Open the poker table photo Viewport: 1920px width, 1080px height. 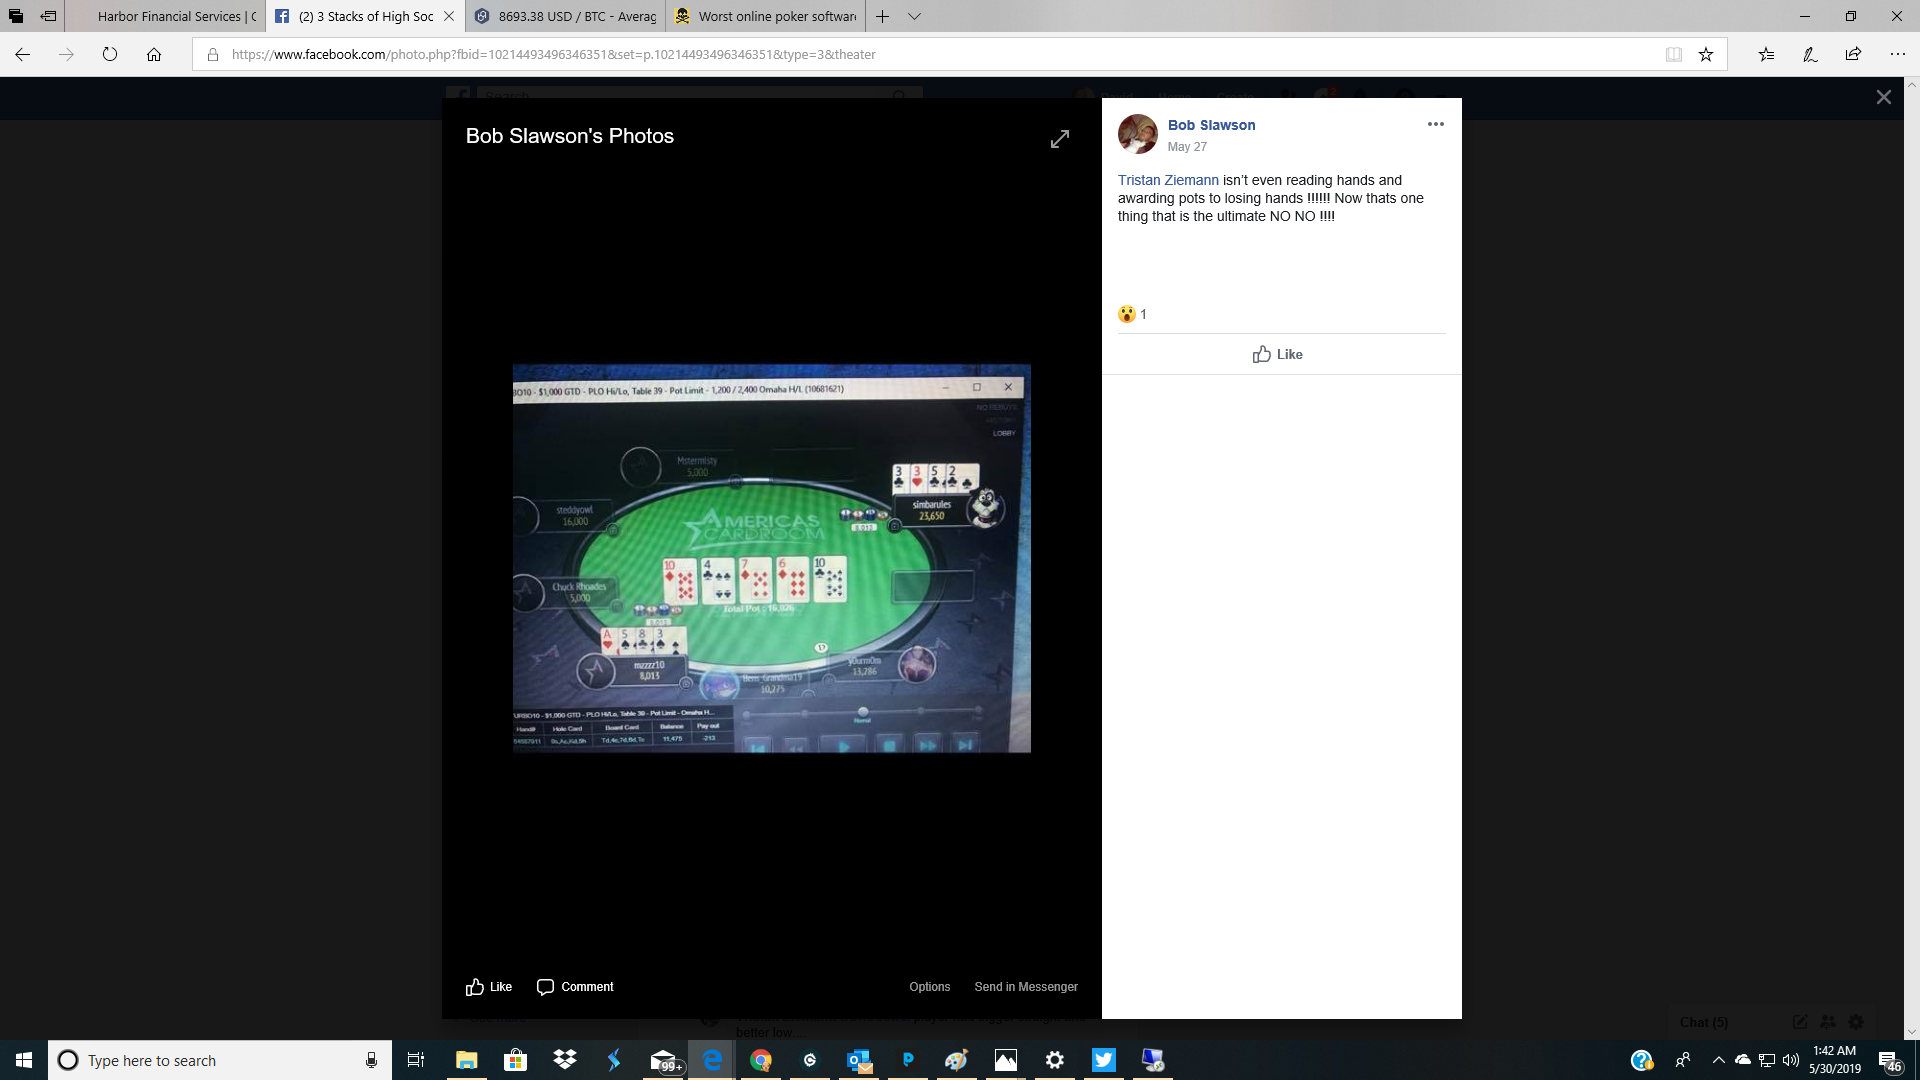[x=772, y=558]
